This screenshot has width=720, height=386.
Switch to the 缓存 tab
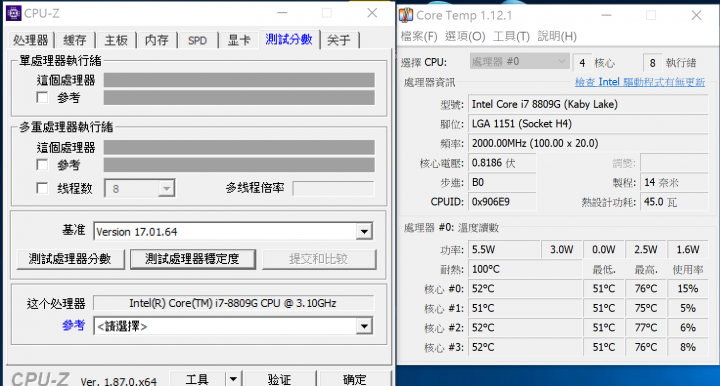point(74,40)
